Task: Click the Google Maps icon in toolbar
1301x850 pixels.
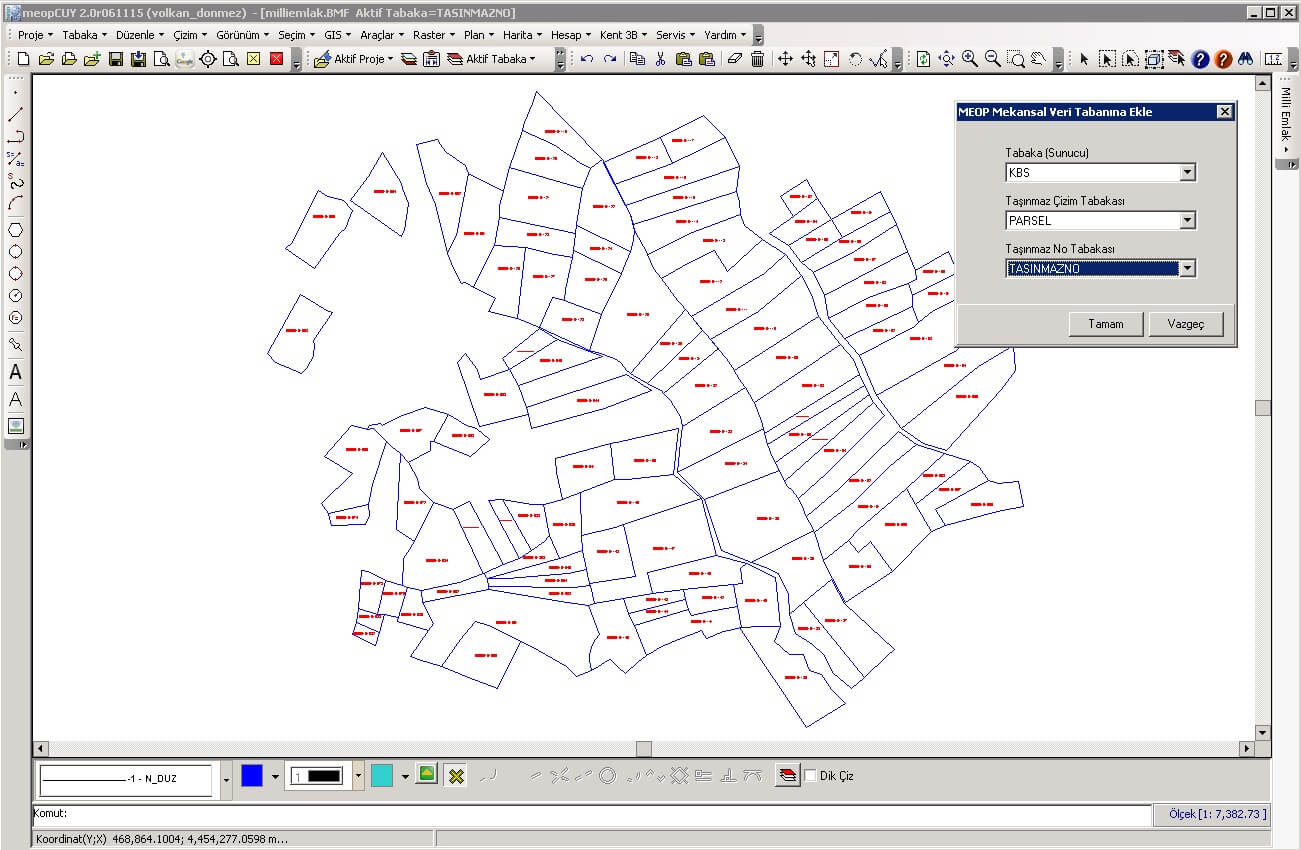Action: click(x=185, y=59)
